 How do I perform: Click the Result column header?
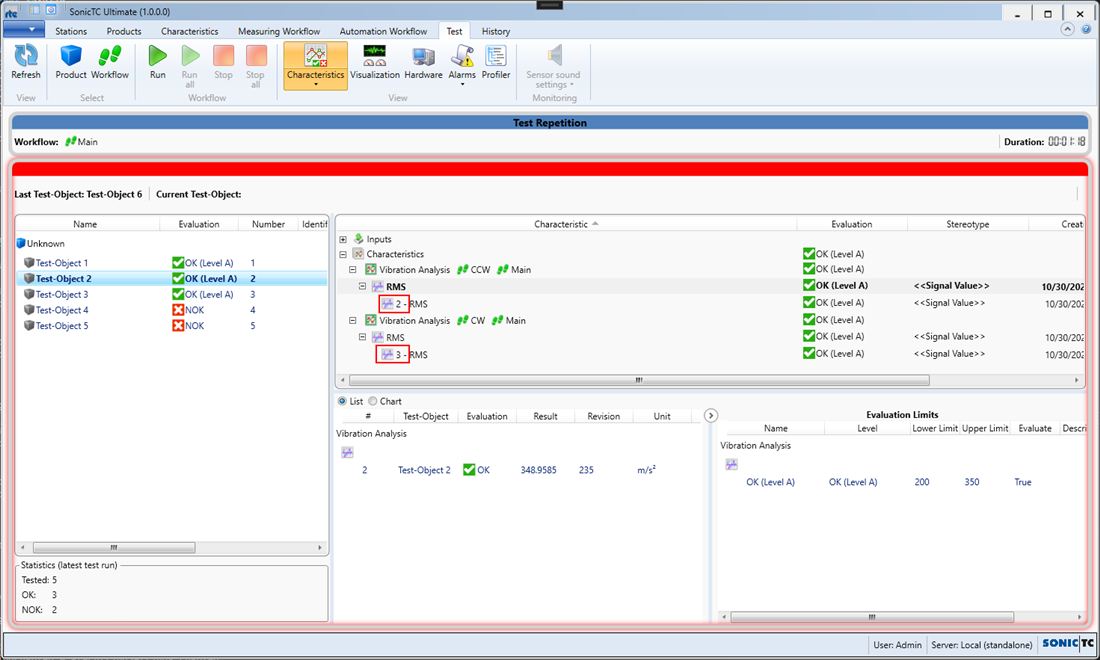point(545,416)
